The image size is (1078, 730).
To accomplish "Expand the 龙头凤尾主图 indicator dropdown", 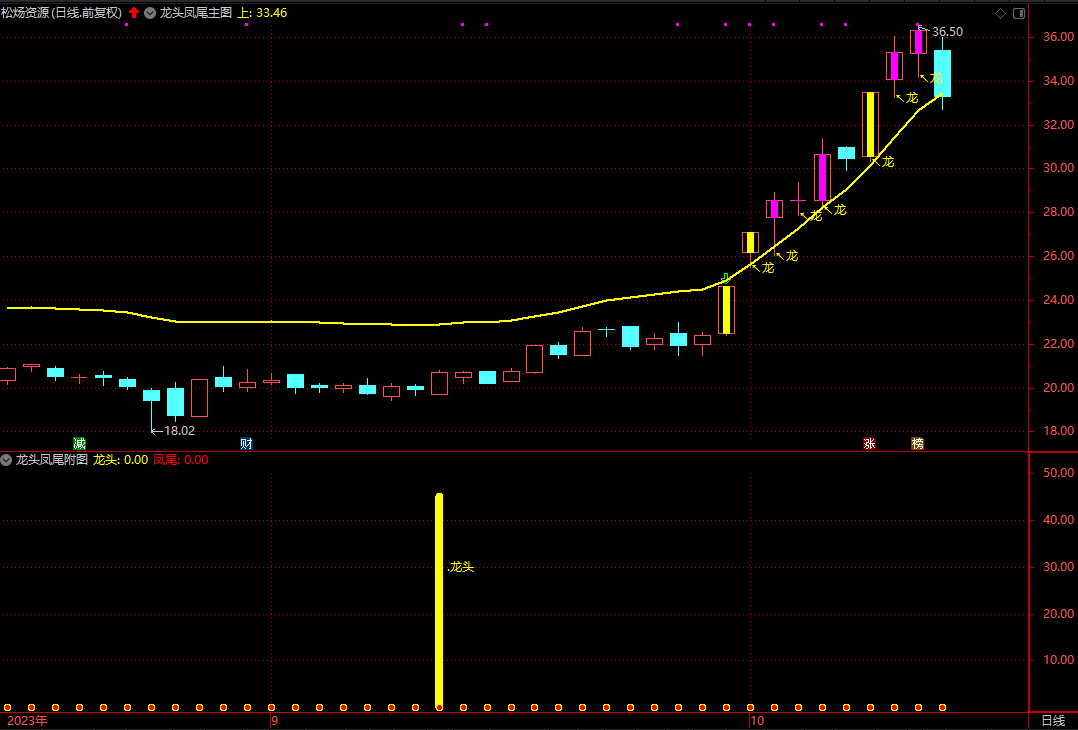I will click(150, 13).
